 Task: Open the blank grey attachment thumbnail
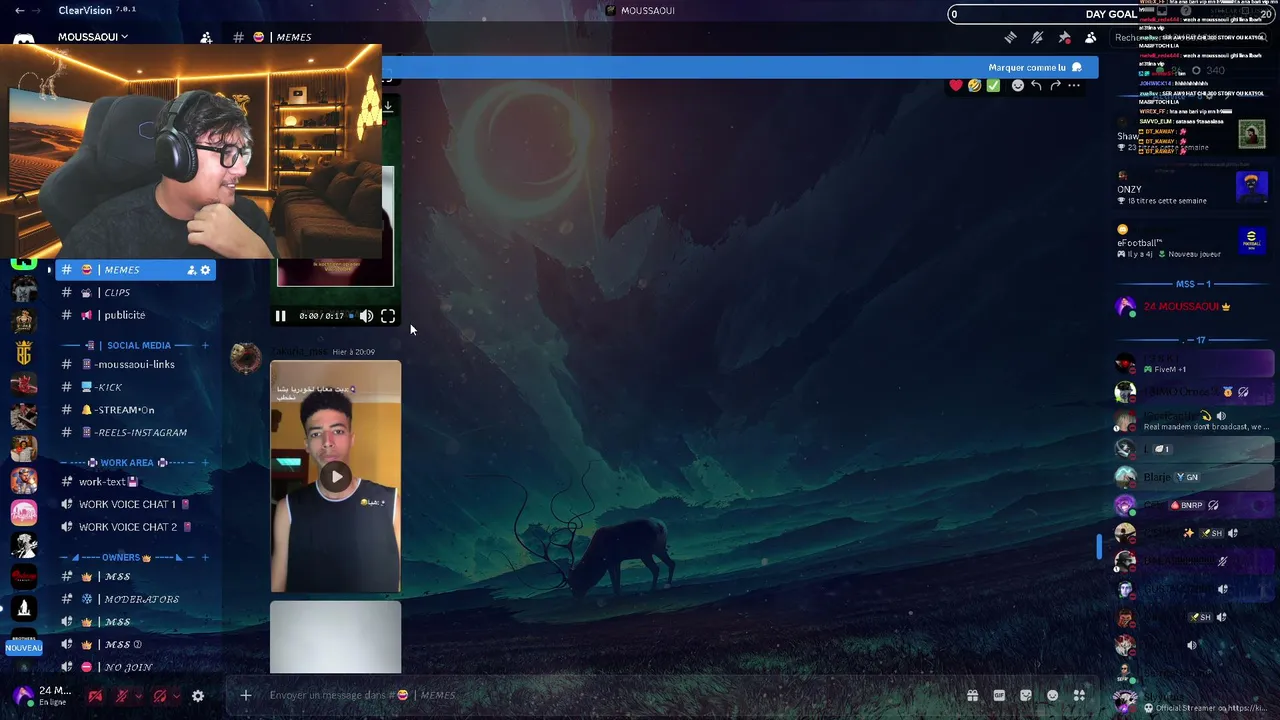tap(336, 637)
